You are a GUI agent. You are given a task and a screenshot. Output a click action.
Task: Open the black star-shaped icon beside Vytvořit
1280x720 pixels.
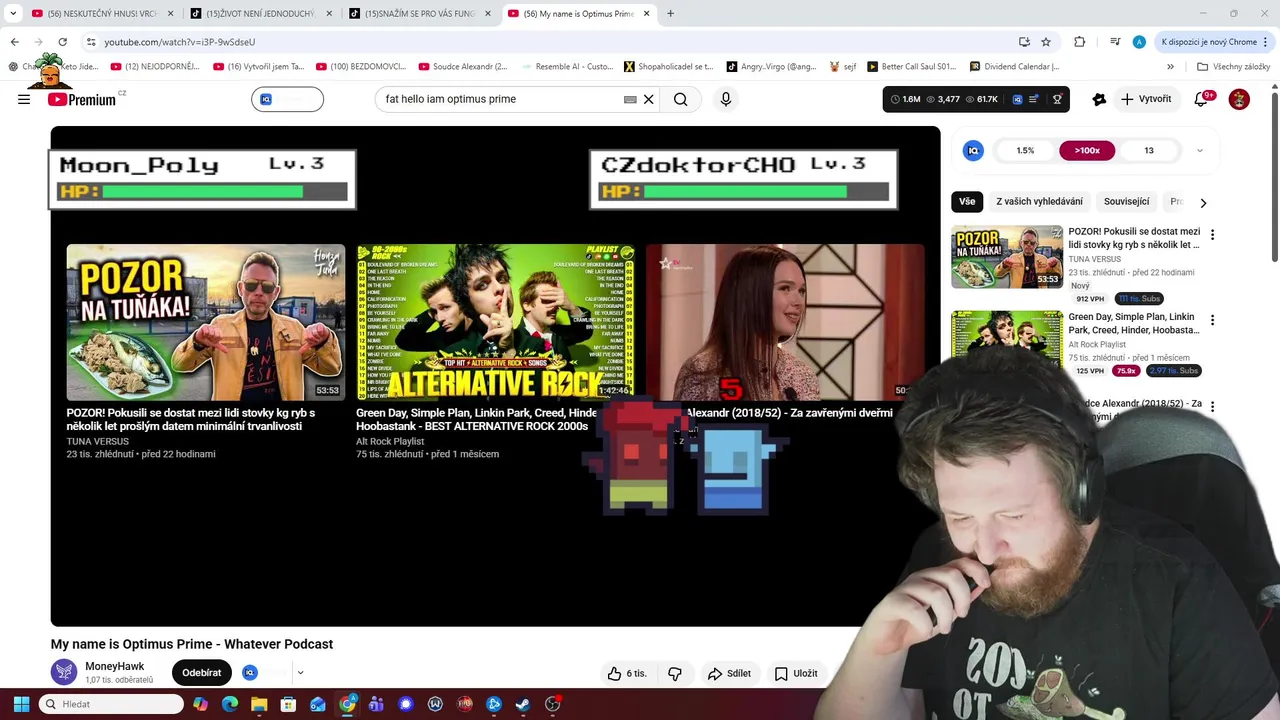pyautogui.click(x=1099, y=99)
